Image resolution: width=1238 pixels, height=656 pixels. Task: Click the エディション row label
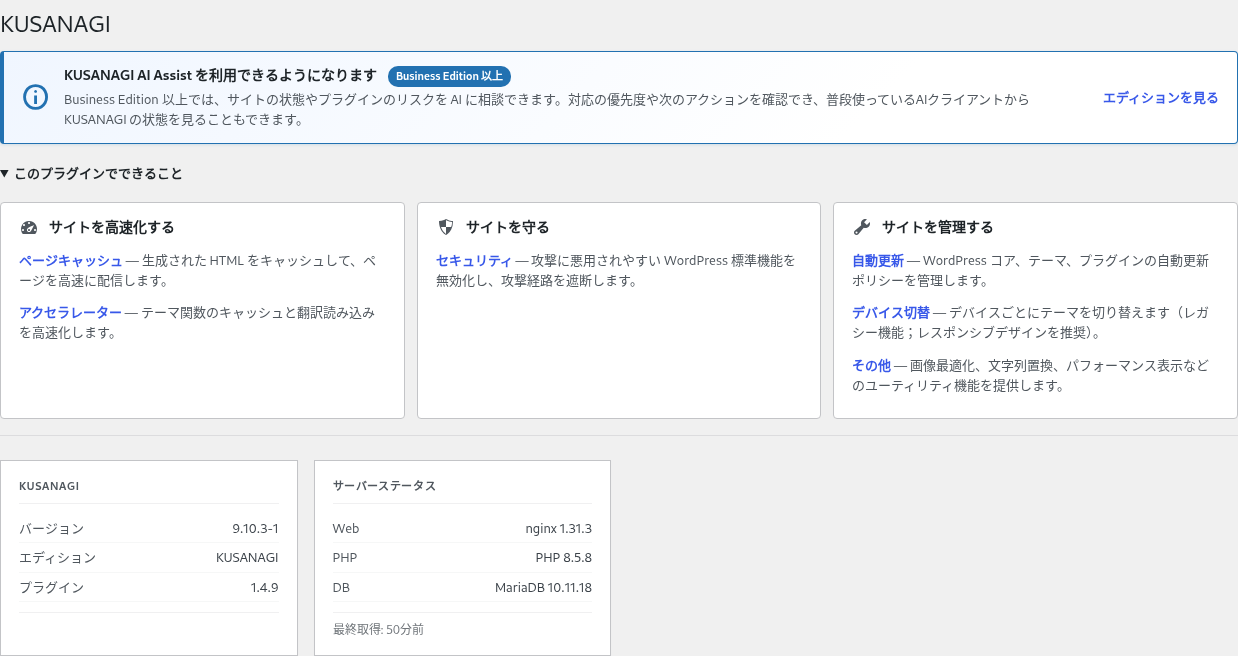(57, 558)
